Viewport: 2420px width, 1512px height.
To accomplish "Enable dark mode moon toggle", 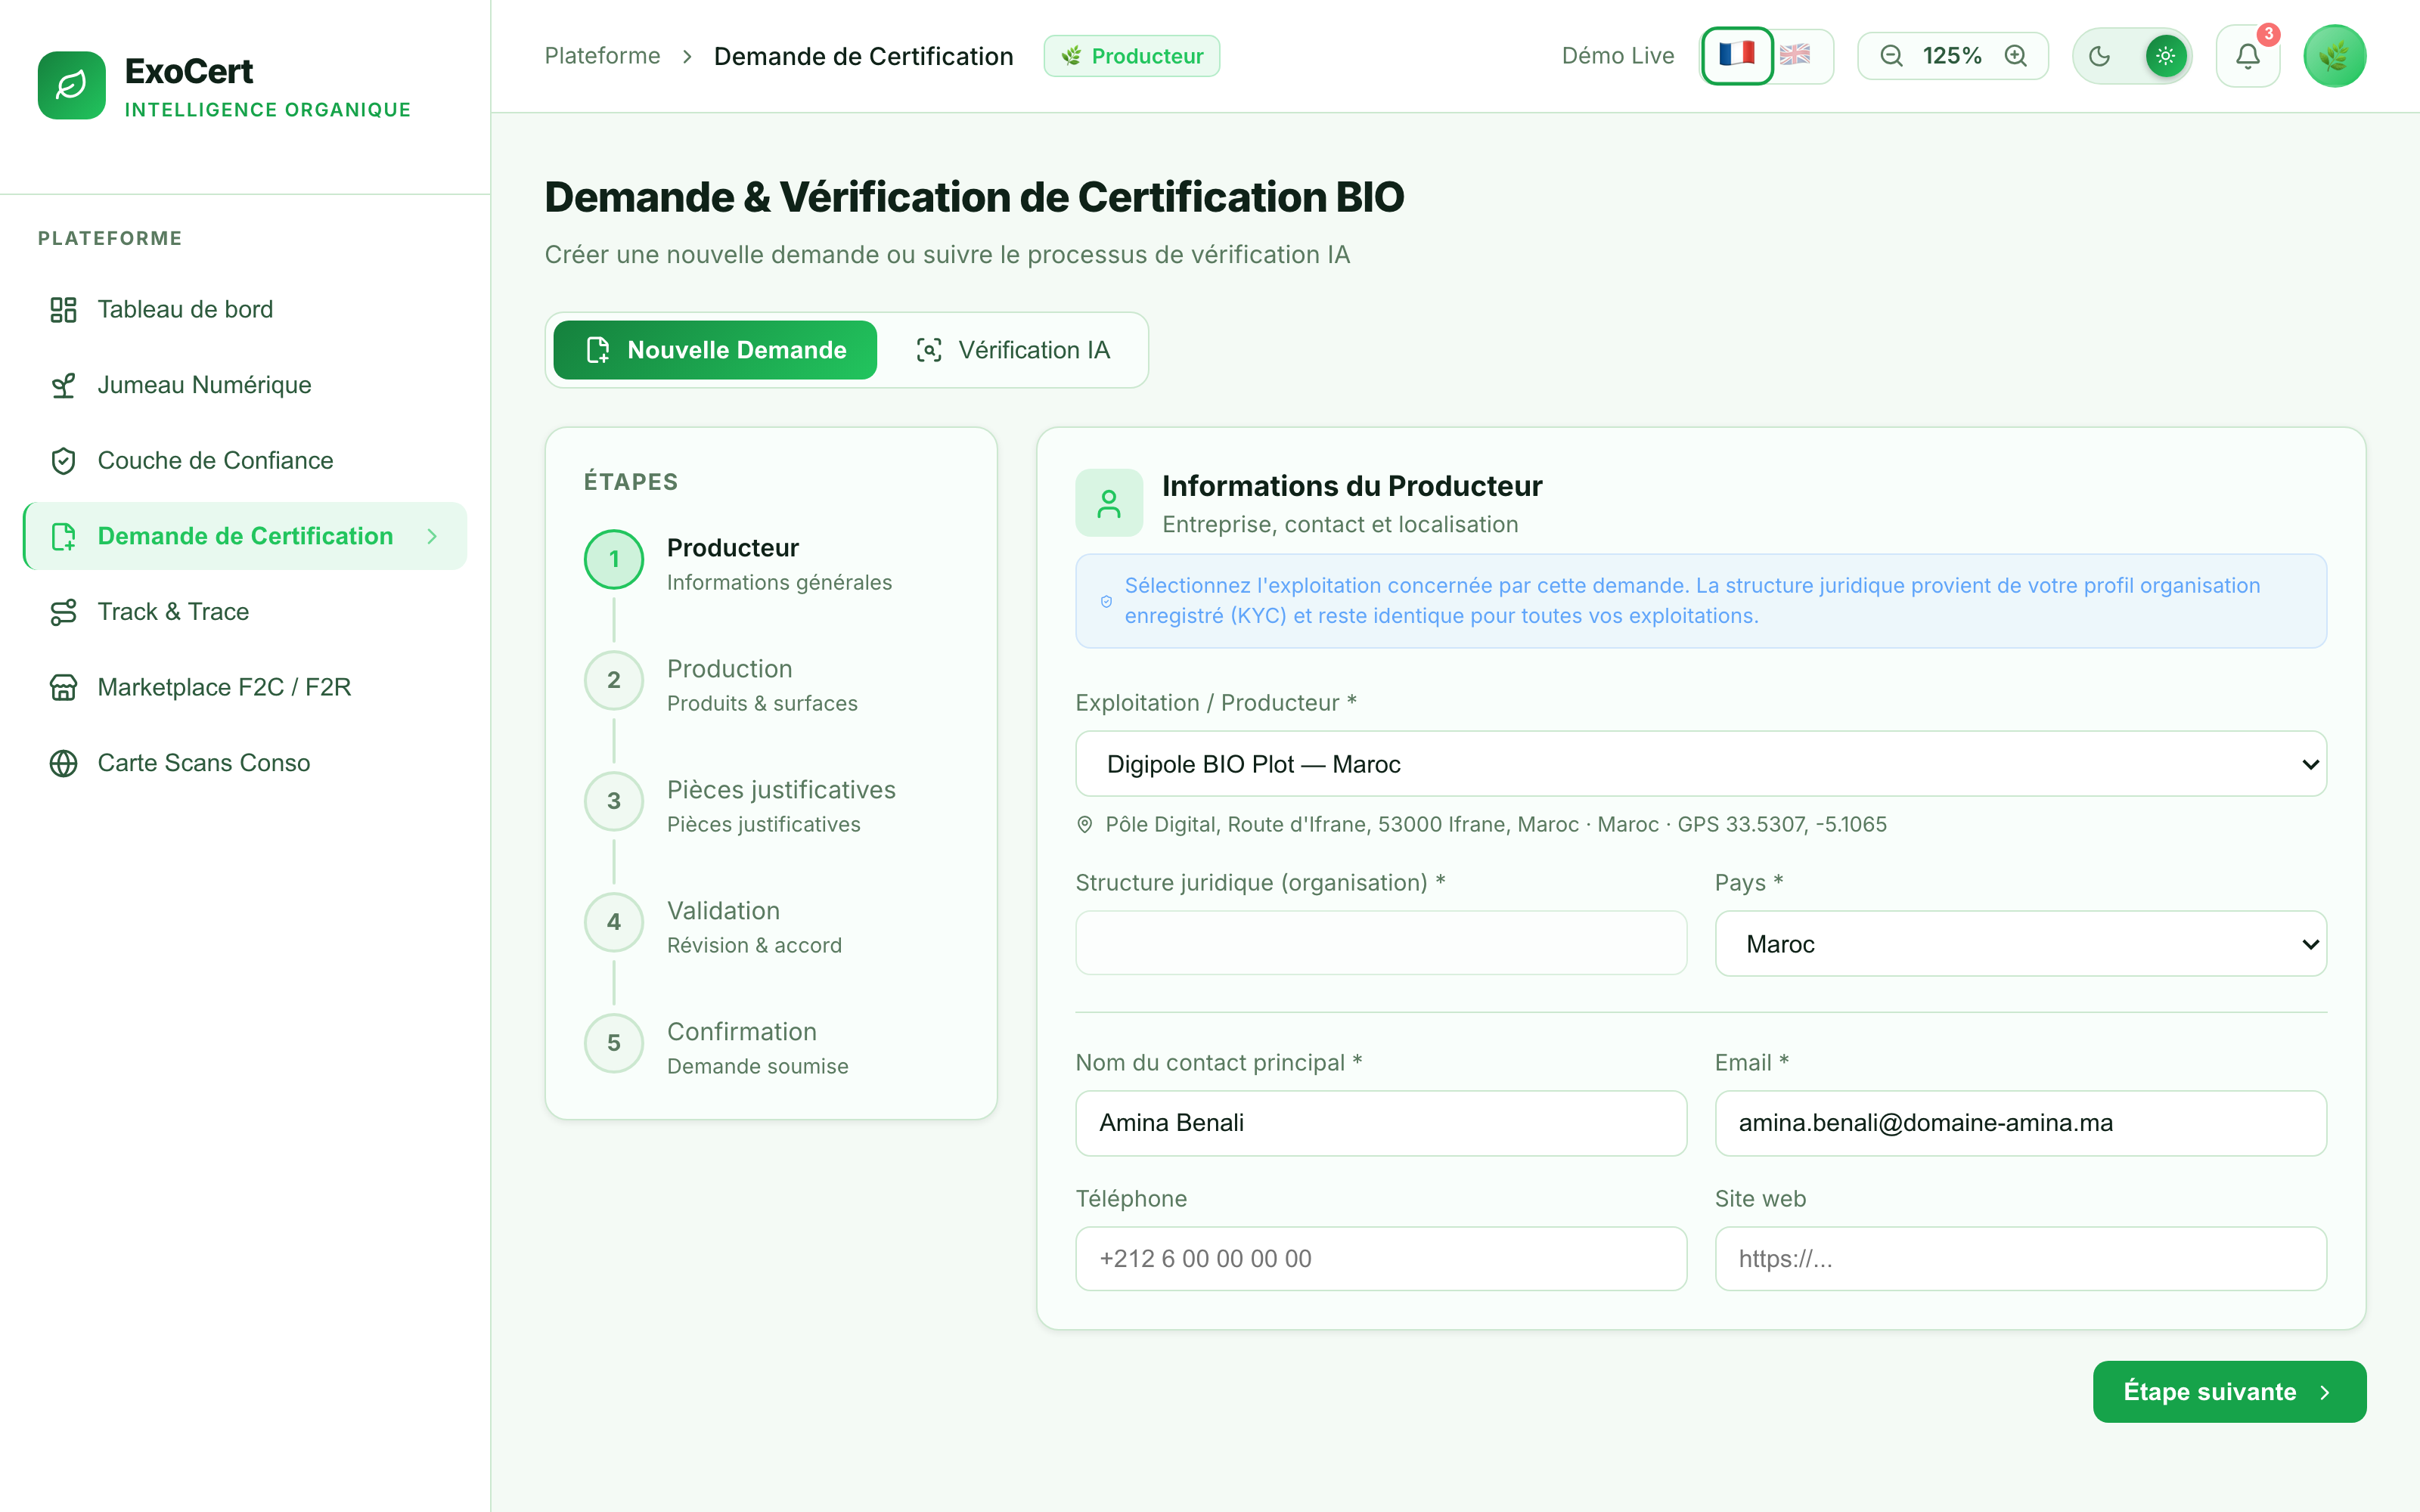I will (x=2100, y=56).
